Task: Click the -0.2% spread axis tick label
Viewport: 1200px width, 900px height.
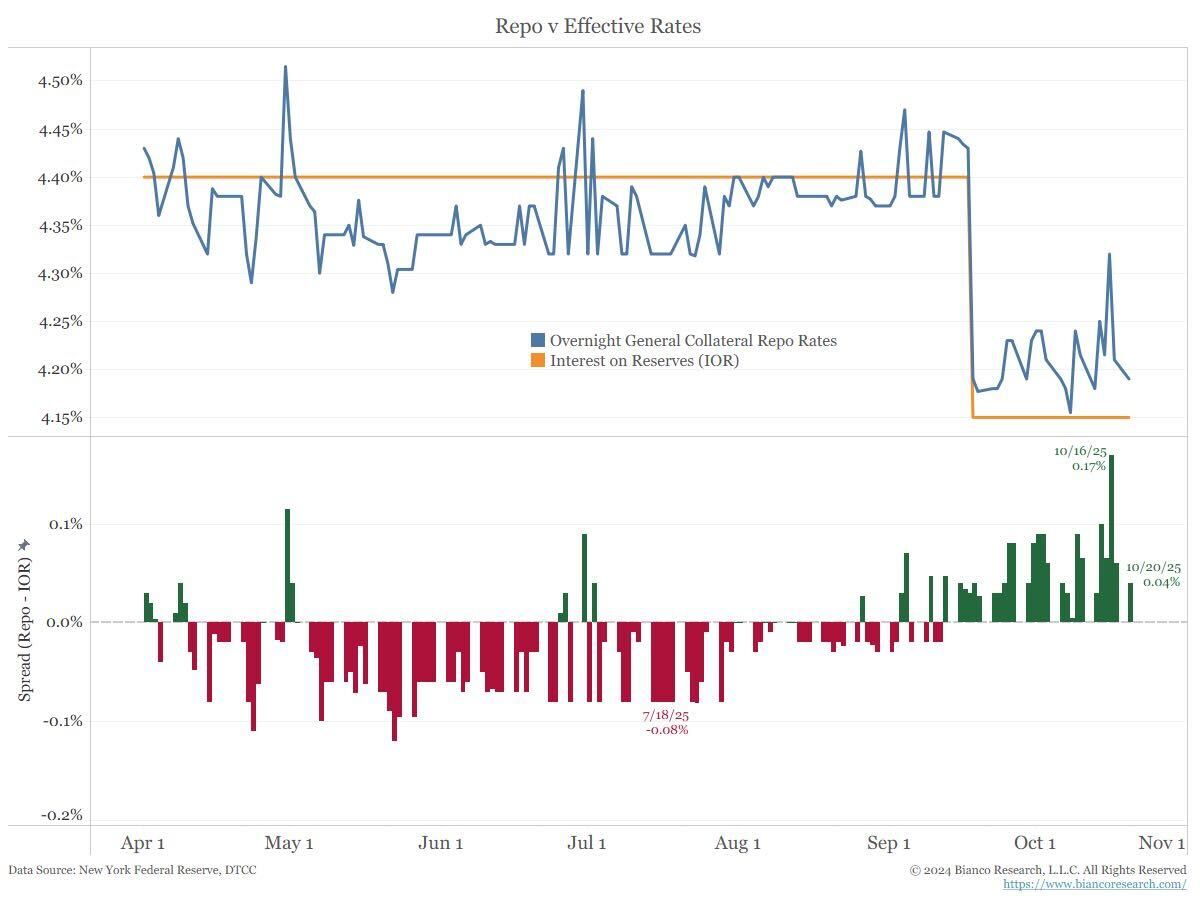Action: click(x=62, y=815)
